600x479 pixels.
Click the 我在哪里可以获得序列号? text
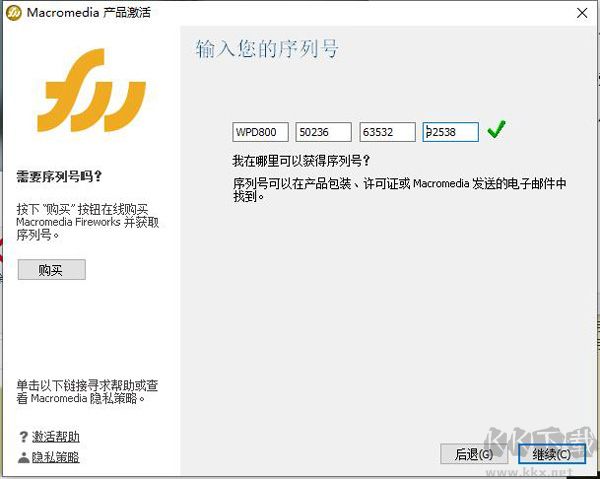[x=301, y=161]
